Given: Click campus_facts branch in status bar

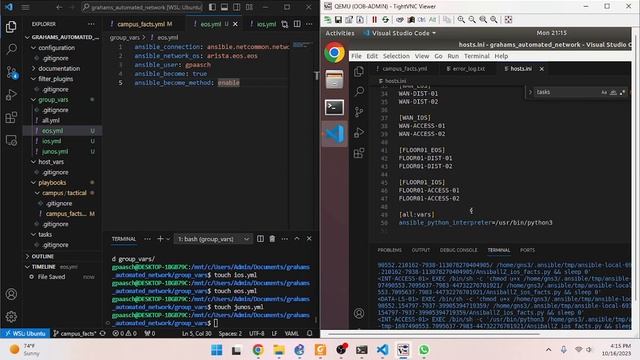Looking at the screenshot, I should 75,333.
